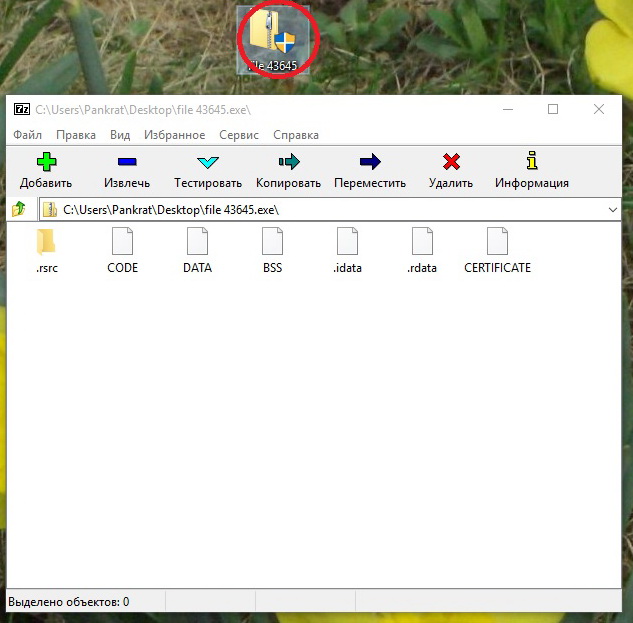
Task: Select the file 43645 desktop icon
Action: click(273, 40)
